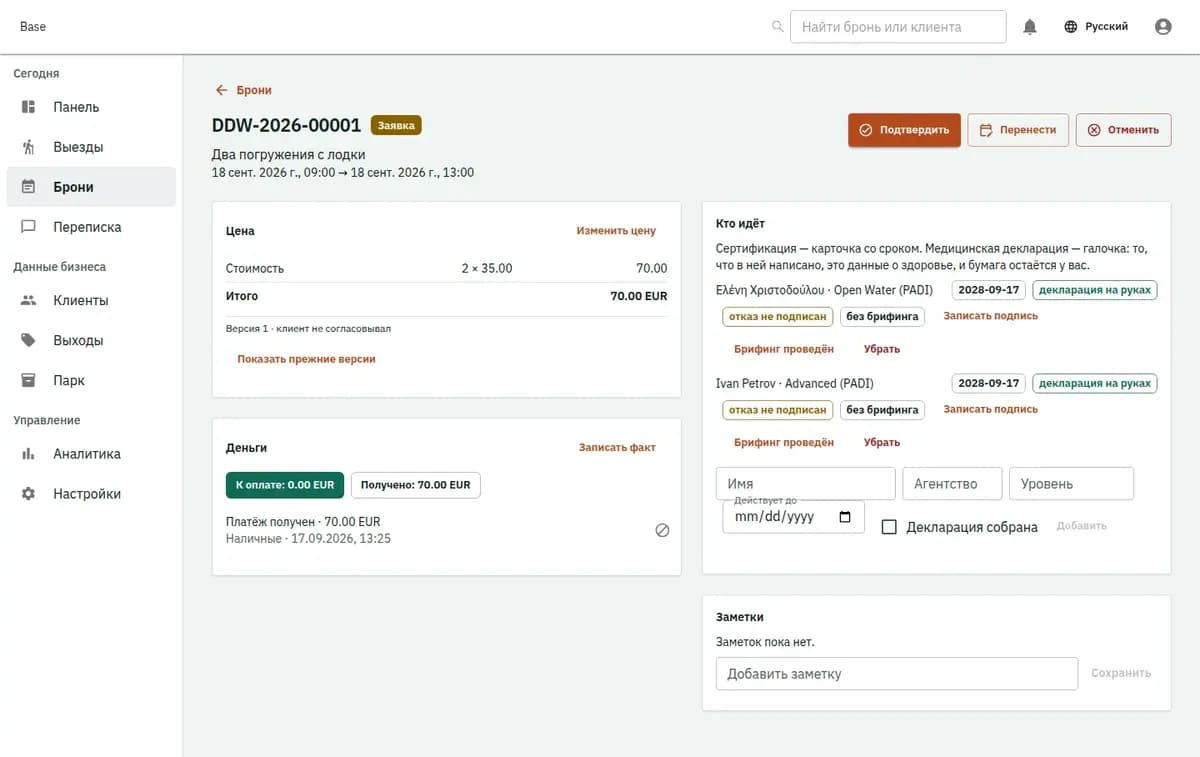Screen dimensions: 1200x757
Task: Click the Настройки gear icon
Action: click(x=29, y=494)
